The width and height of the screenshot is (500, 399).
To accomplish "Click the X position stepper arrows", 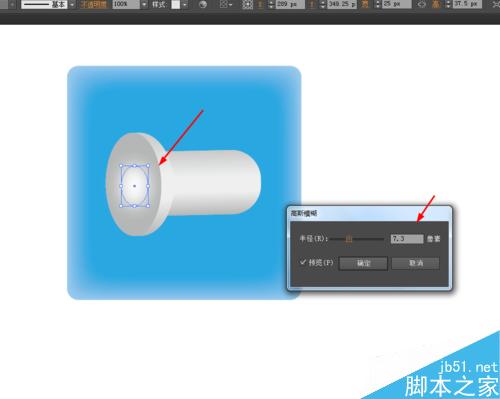I will click(272, 4).
